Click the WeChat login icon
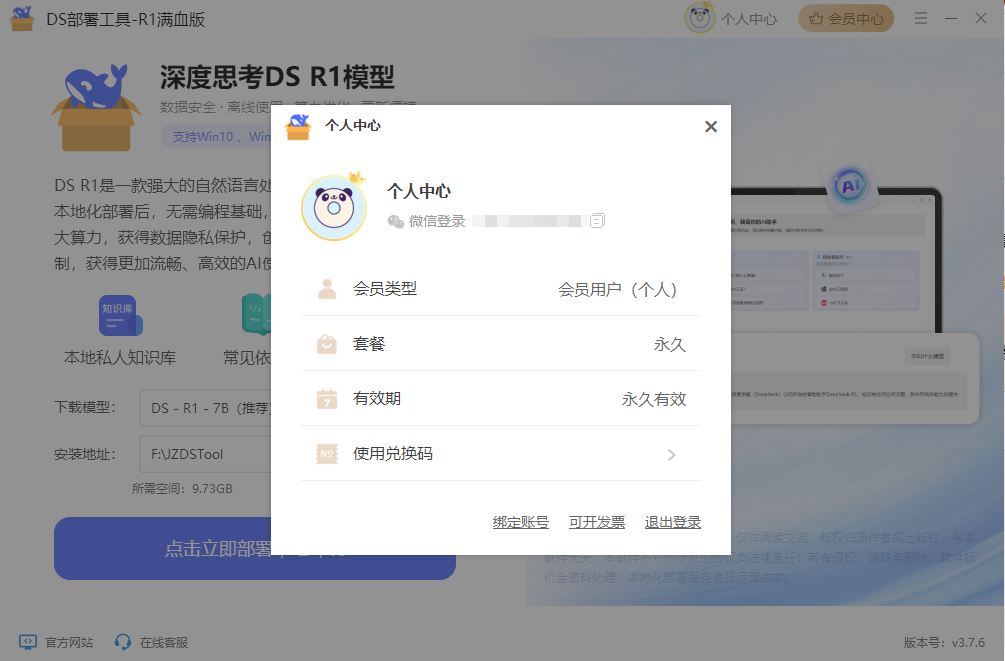This screenshot has width=1005, height=661. [395, 221]
